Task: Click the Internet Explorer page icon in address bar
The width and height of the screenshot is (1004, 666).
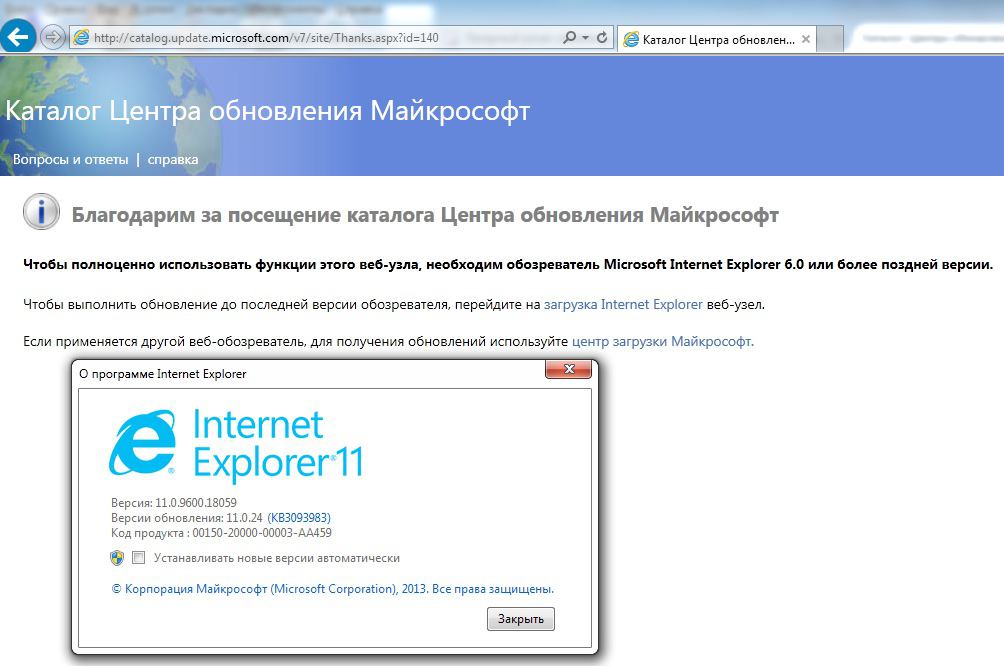Action: [81, 38]
